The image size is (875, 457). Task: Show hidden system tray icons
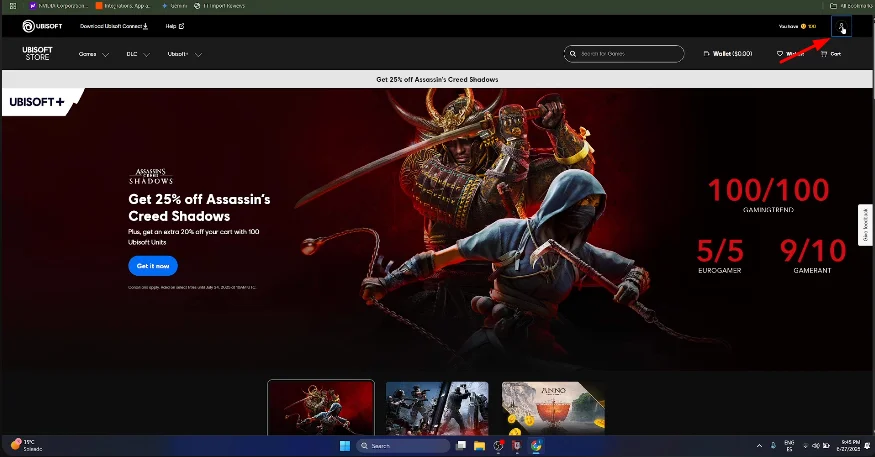759,445
